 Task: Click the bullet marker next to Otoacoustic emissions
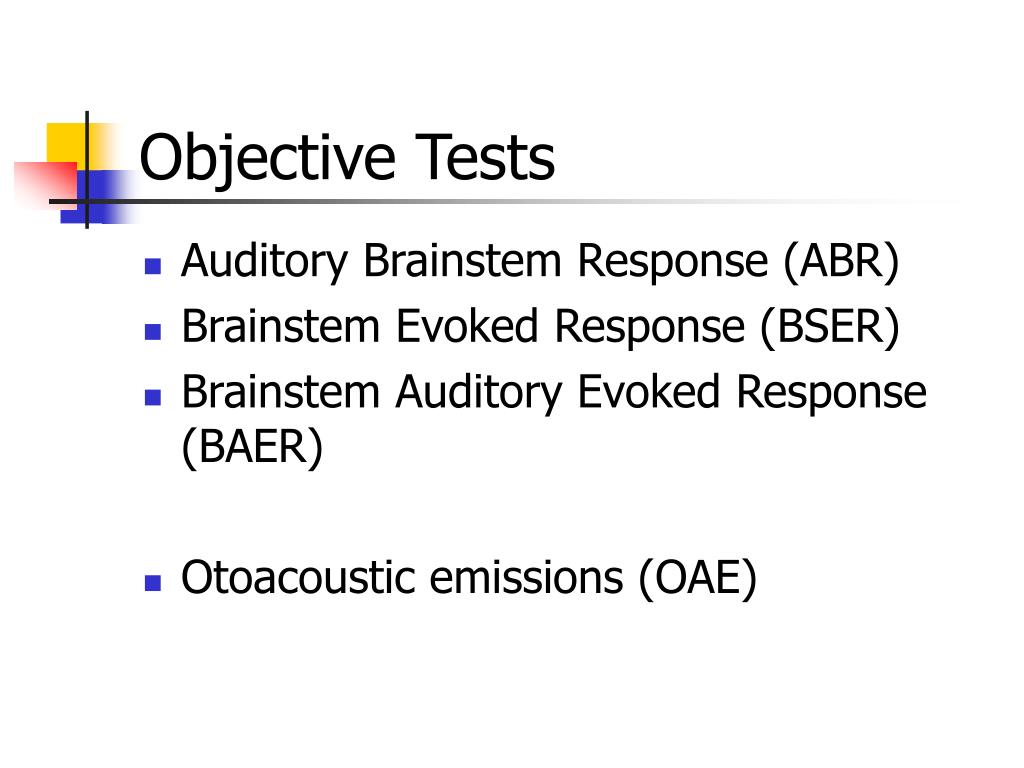(x=153, y=583)
